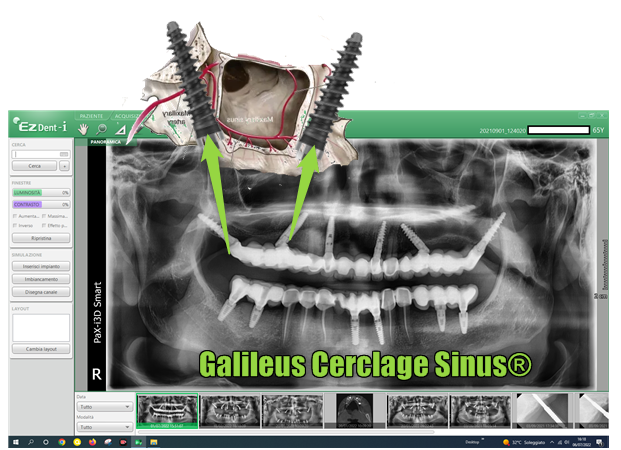Adjust the Contrasto slider

pyautogui.click(x=41, y=204)
